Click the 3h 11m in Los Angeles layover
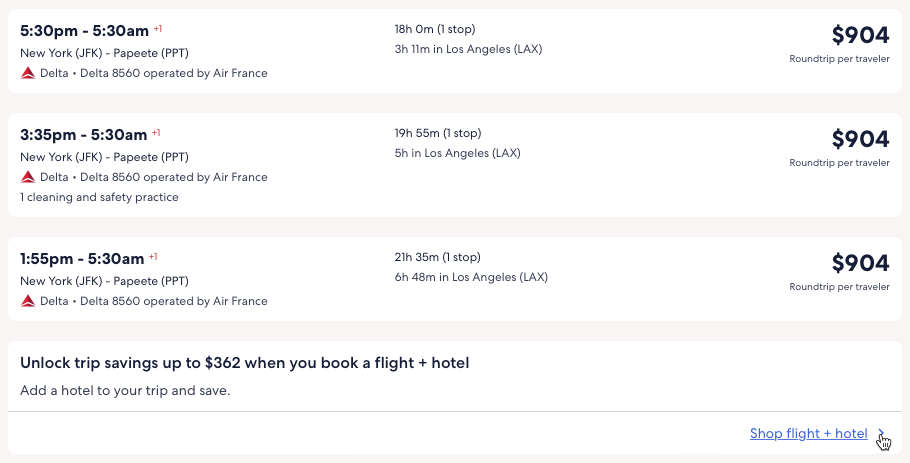Image resolution: width=910 pixels, height=463 pixels. coord(468,49)
